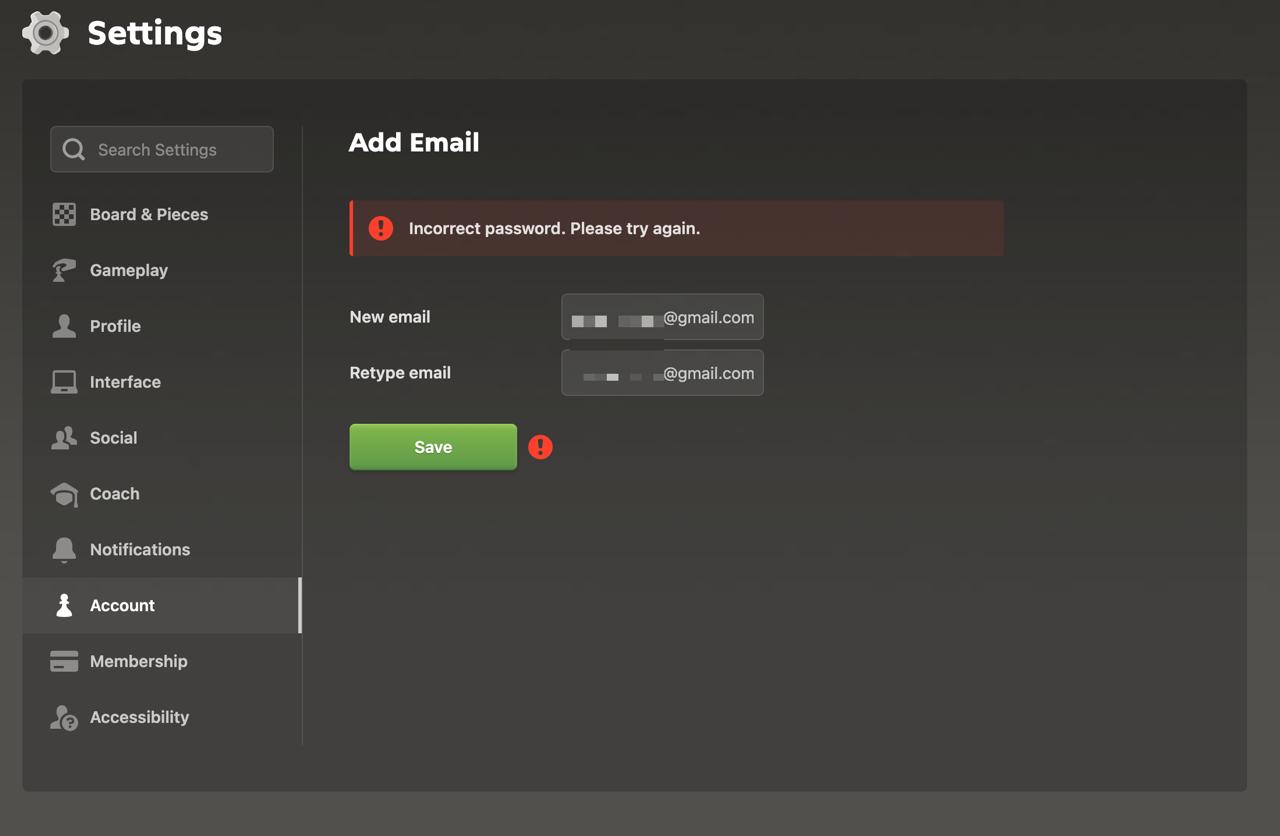Click the Membership credit card icon
Image resolution: width=1280 pixels, height=836 pixels.
pos(64,661)
